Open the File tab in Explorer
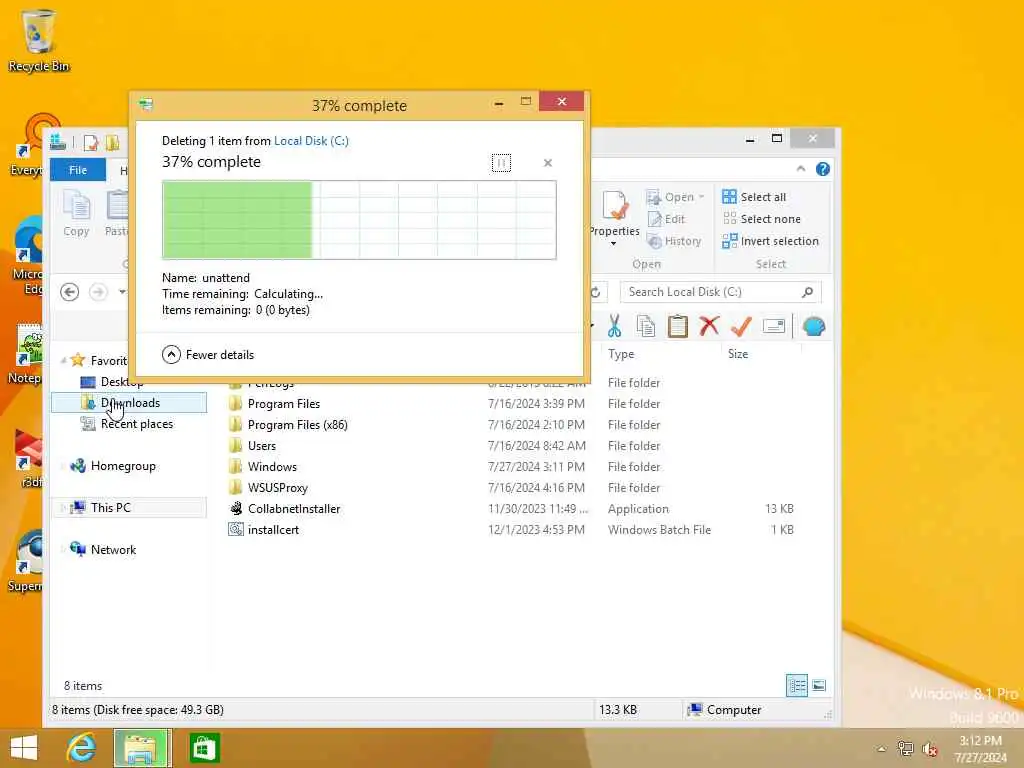The image size is (1024, 768). 78,170
